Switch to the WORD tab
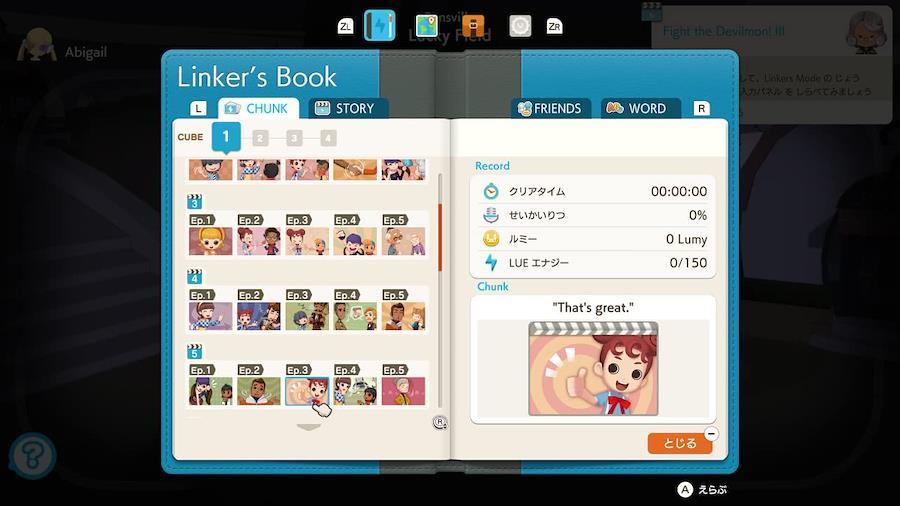Image resolution: width=900 pixels, height=506 pixels. coord(636,108)
